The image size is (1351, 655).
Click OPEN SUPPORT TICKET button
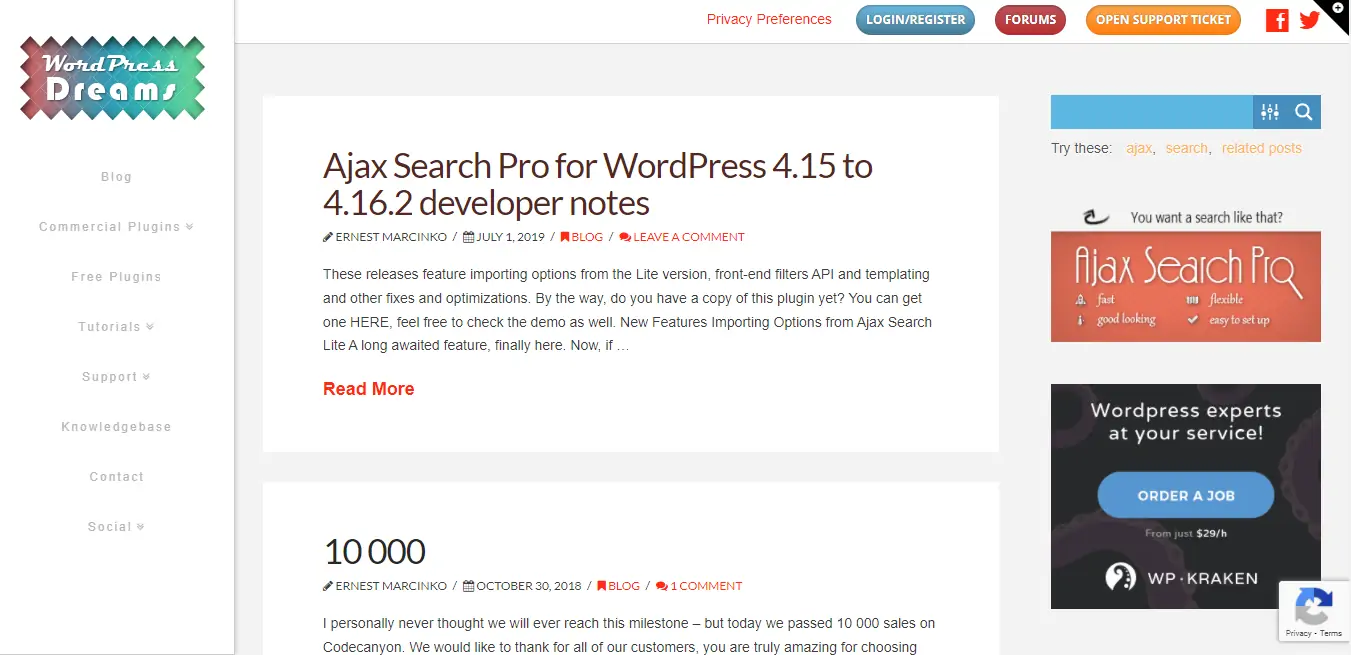(x=1163, y=20)
